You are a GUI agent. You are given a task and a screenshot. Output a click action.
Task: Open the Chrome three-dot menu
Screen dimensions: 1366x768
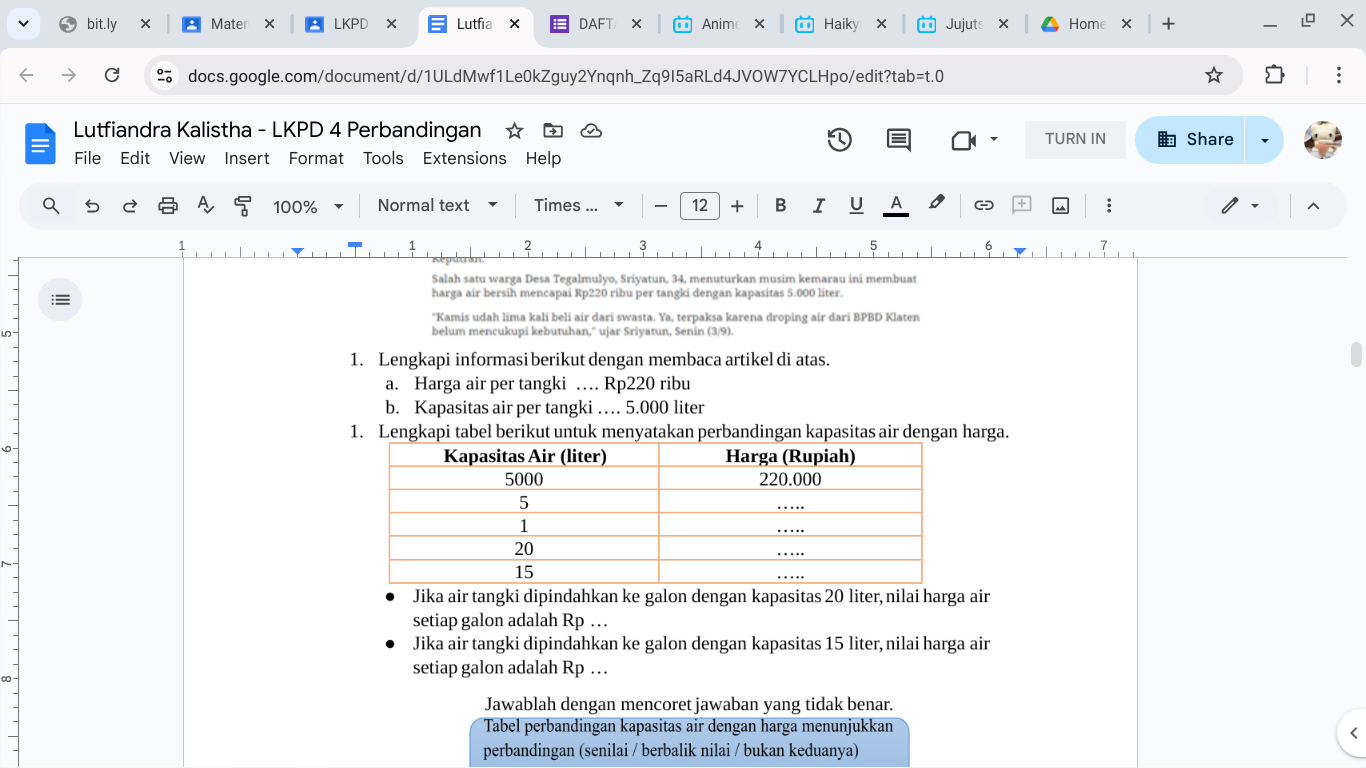click(1338, 75)
